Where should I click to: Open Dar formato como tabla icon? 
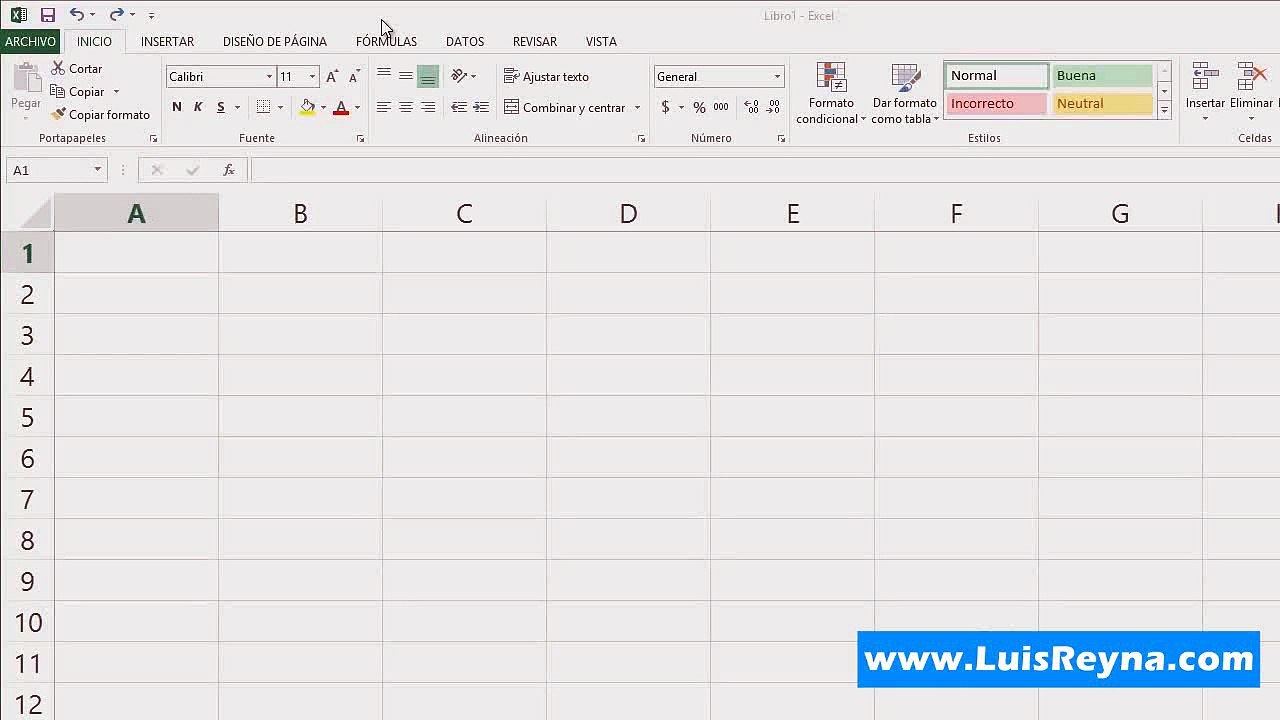[905, 78]
